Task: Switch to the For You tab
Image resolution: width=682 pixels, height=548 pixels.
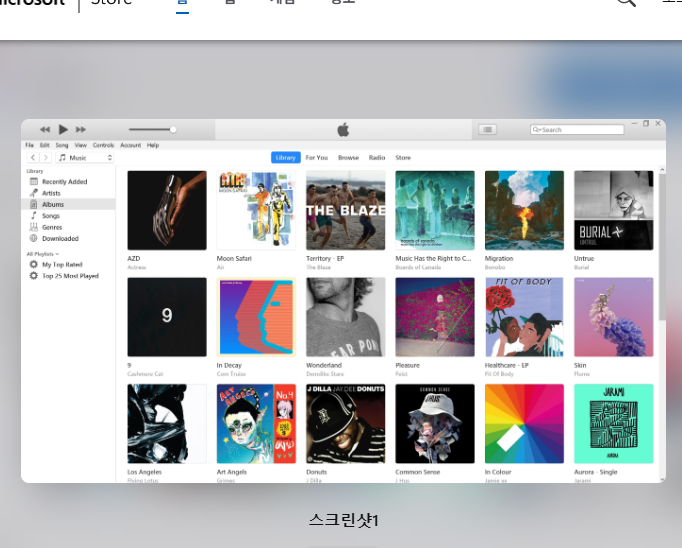Action: point(317,157)
